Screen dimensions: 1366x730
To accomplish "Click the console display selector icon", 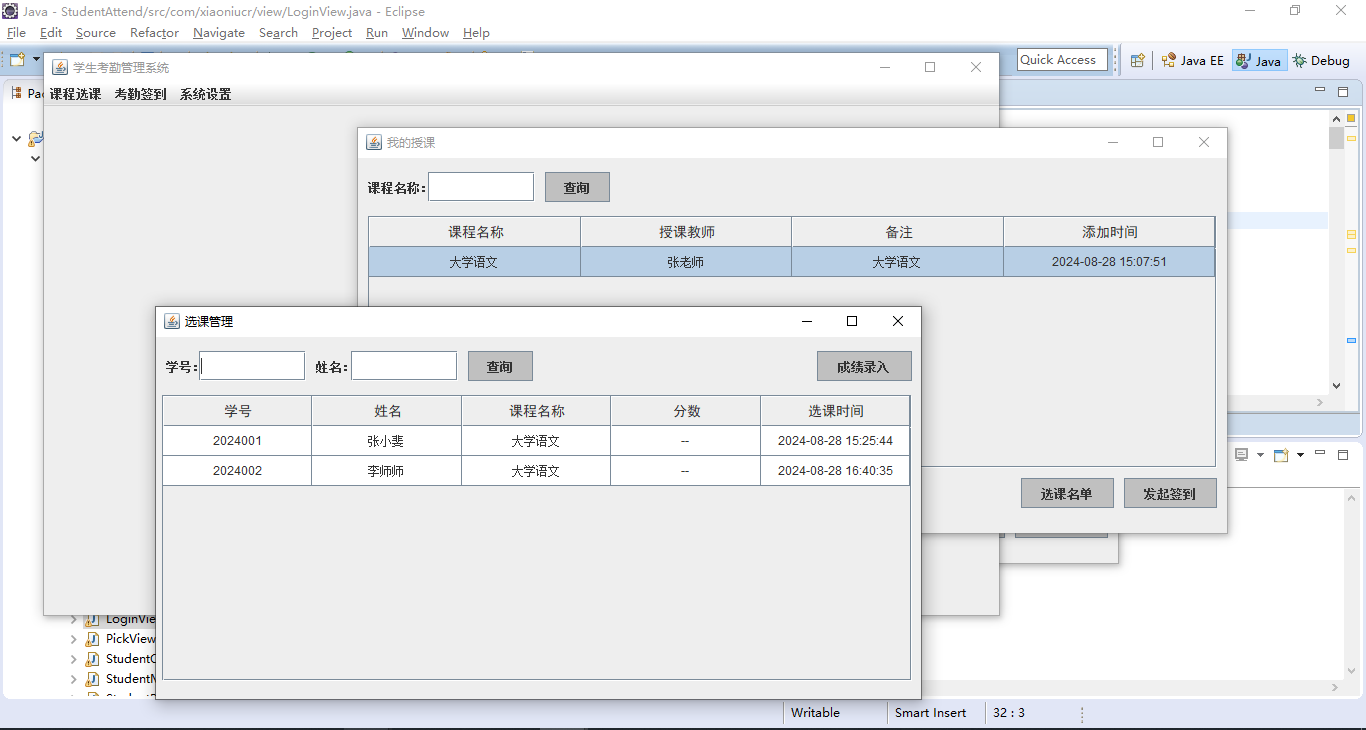I will (1242, 455).
